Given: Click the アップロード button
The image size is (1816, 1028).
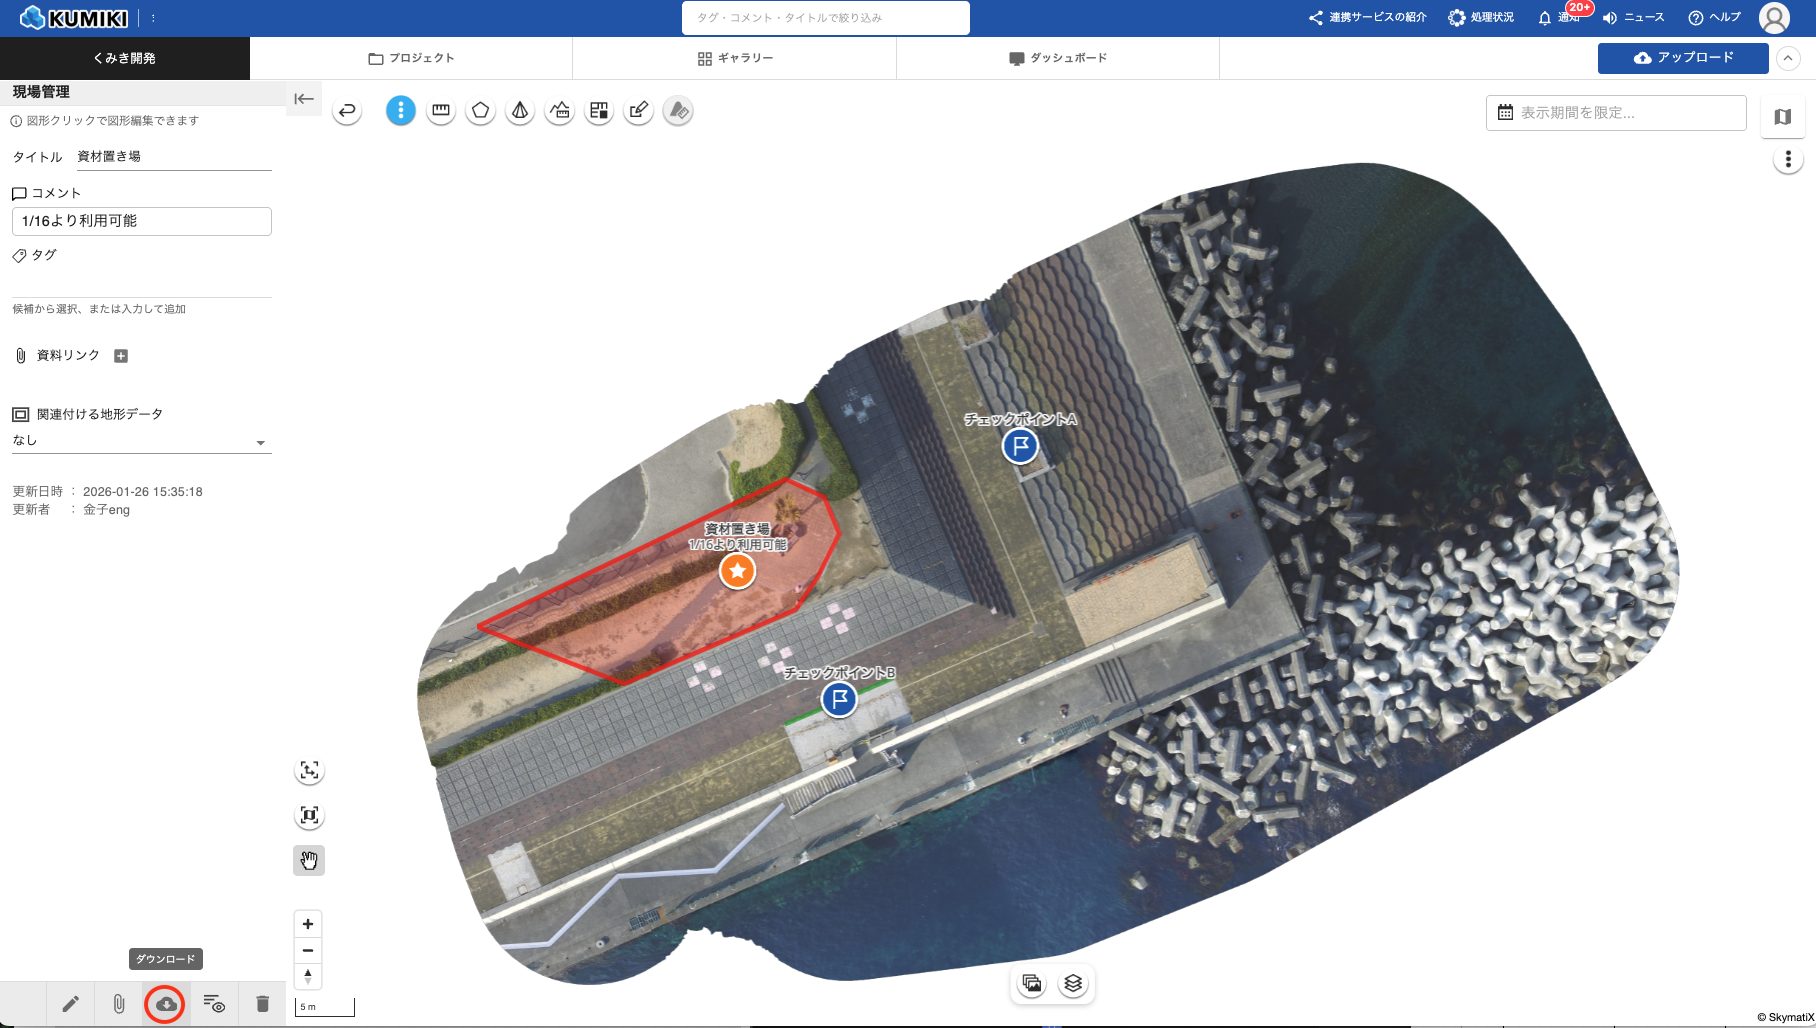Looking at the screenshot, I should pyautogui.click(x=1683, y=58).
